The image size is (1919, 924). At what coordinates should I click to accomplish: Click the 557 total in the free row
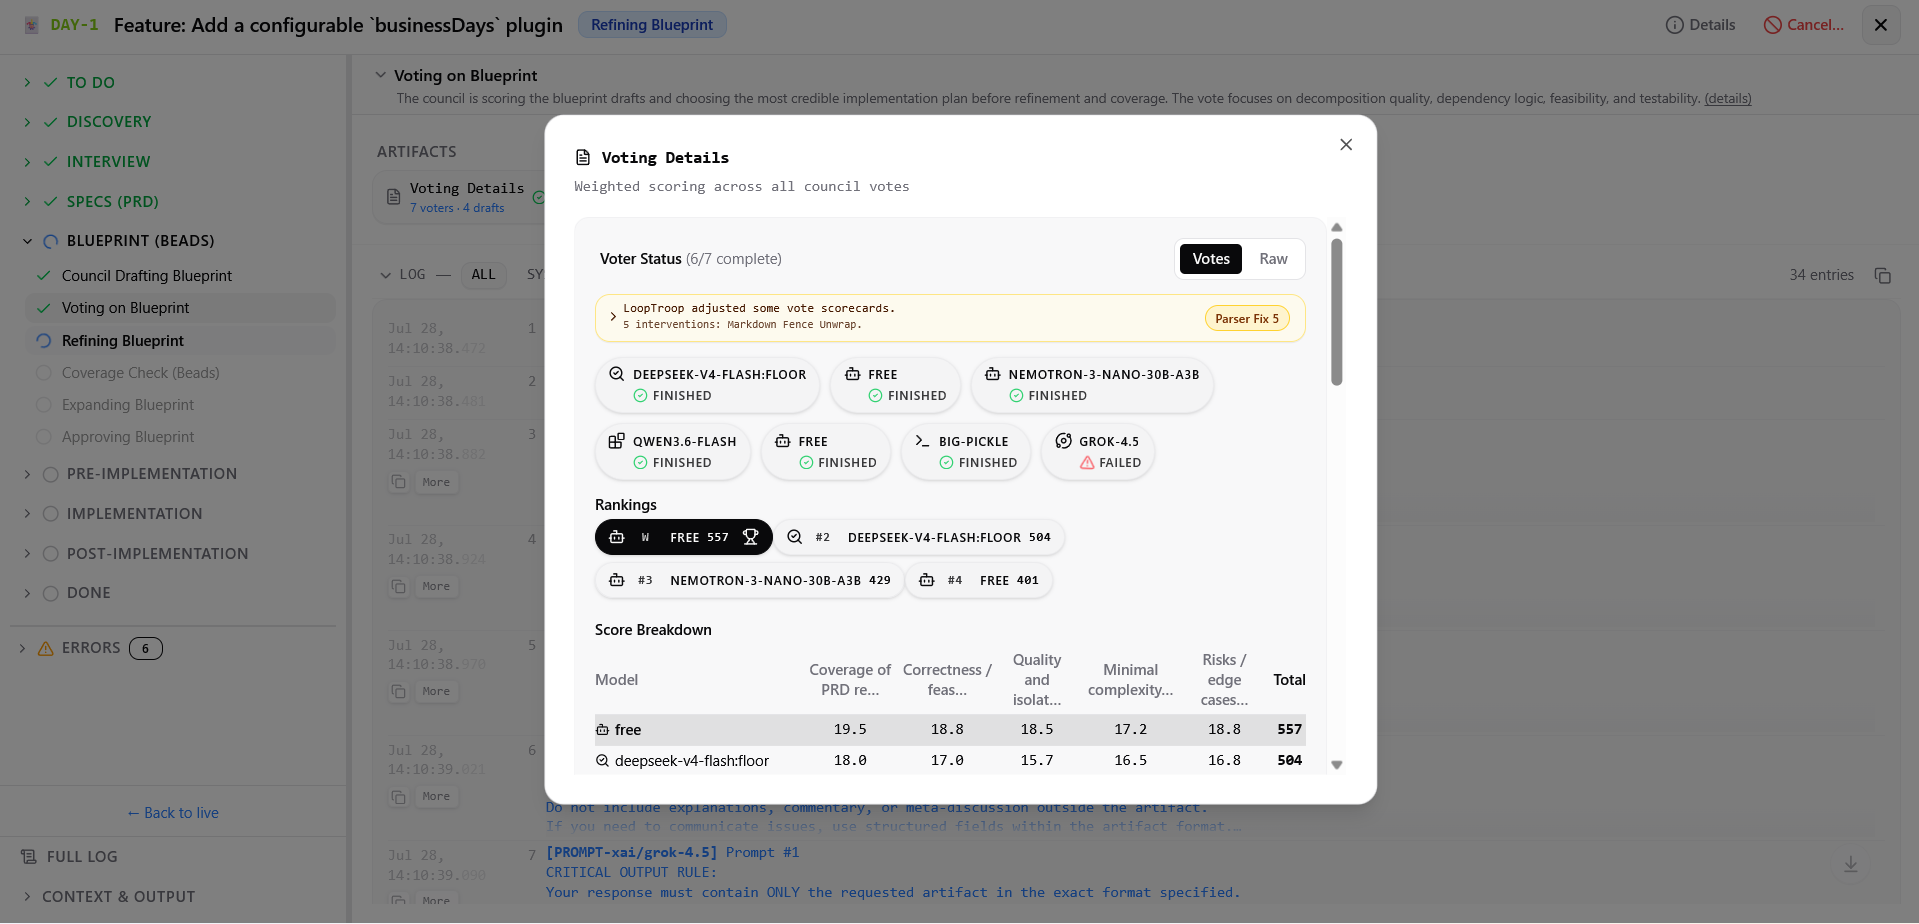(1289, 730)
